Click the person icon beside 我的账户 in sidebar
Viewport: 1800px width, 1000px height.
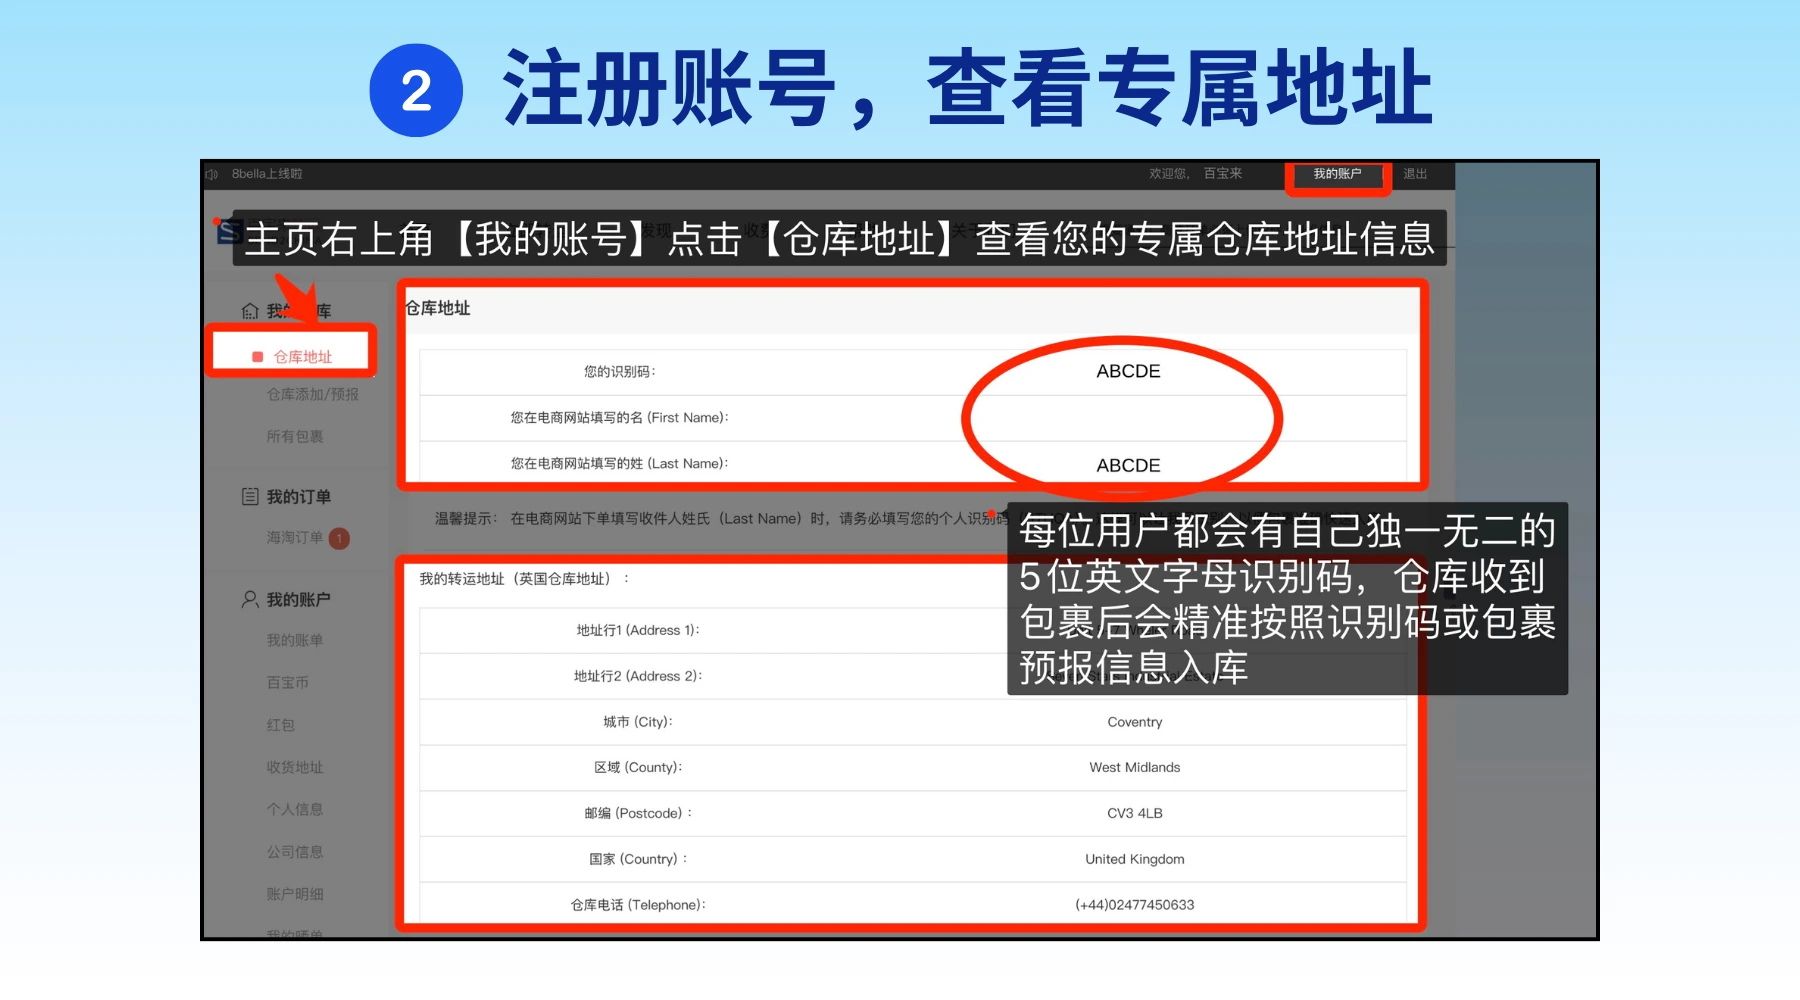(250, 599)
